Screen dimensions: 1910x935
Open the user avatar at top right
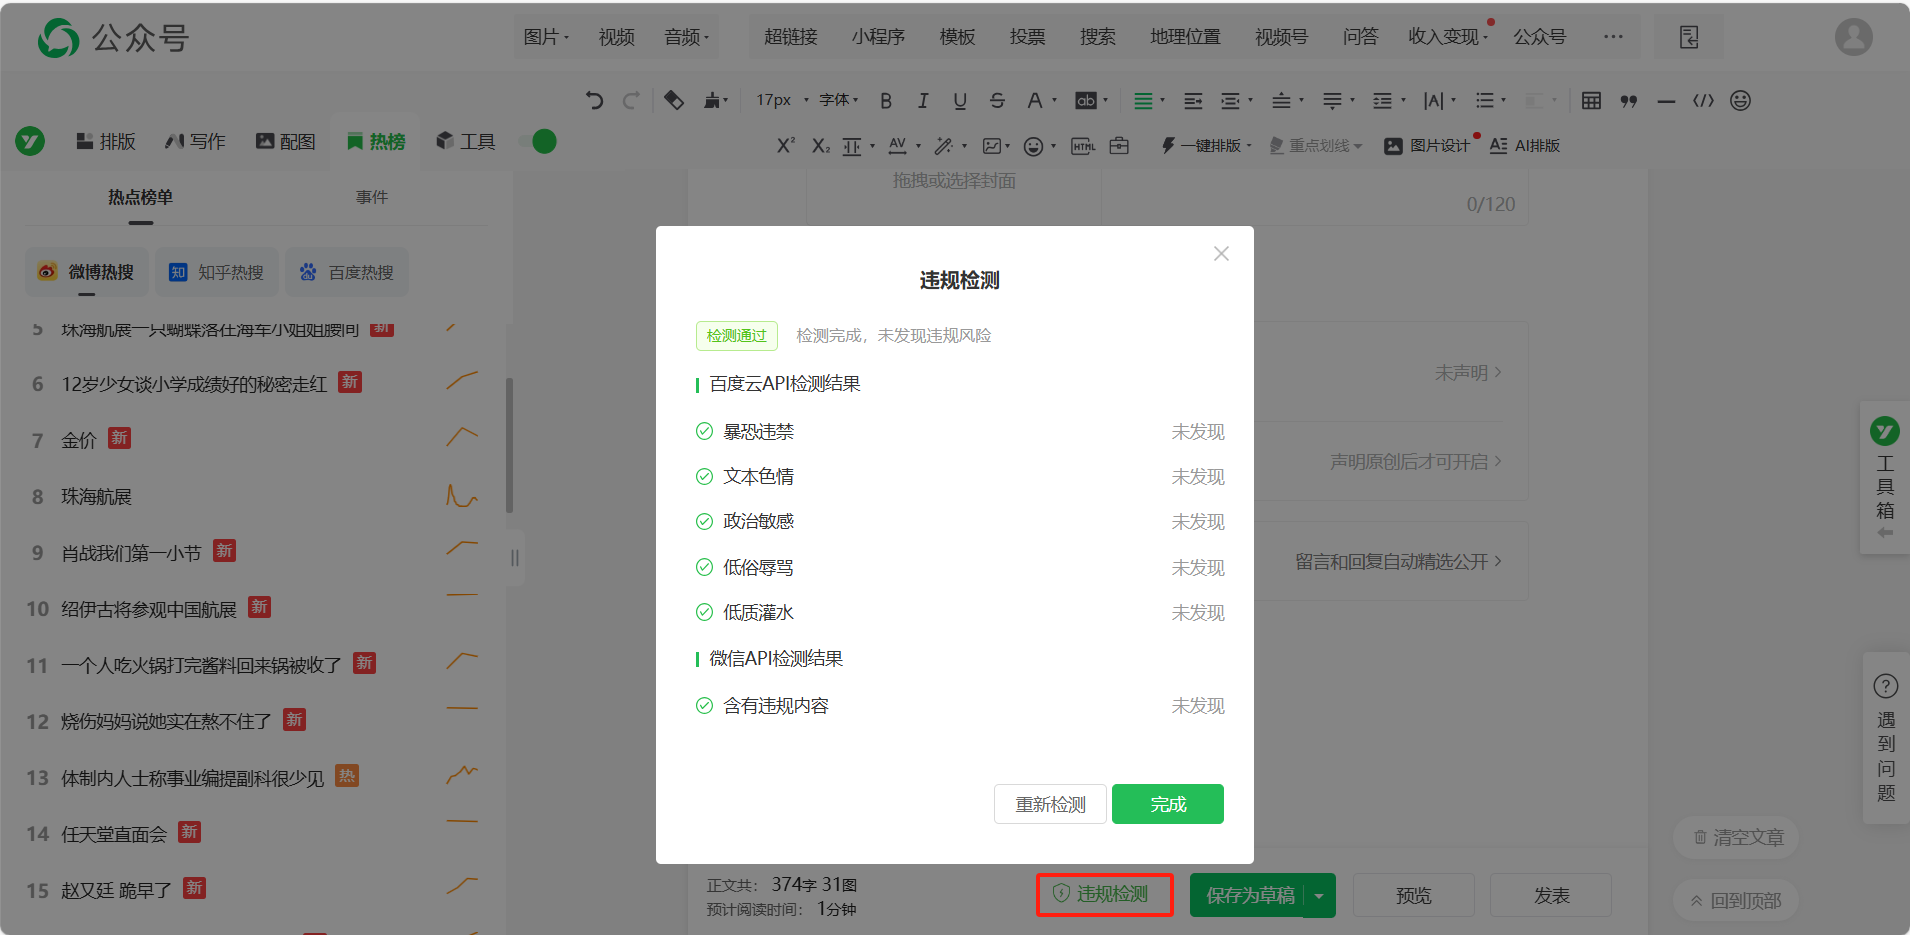coord(1853,37)
